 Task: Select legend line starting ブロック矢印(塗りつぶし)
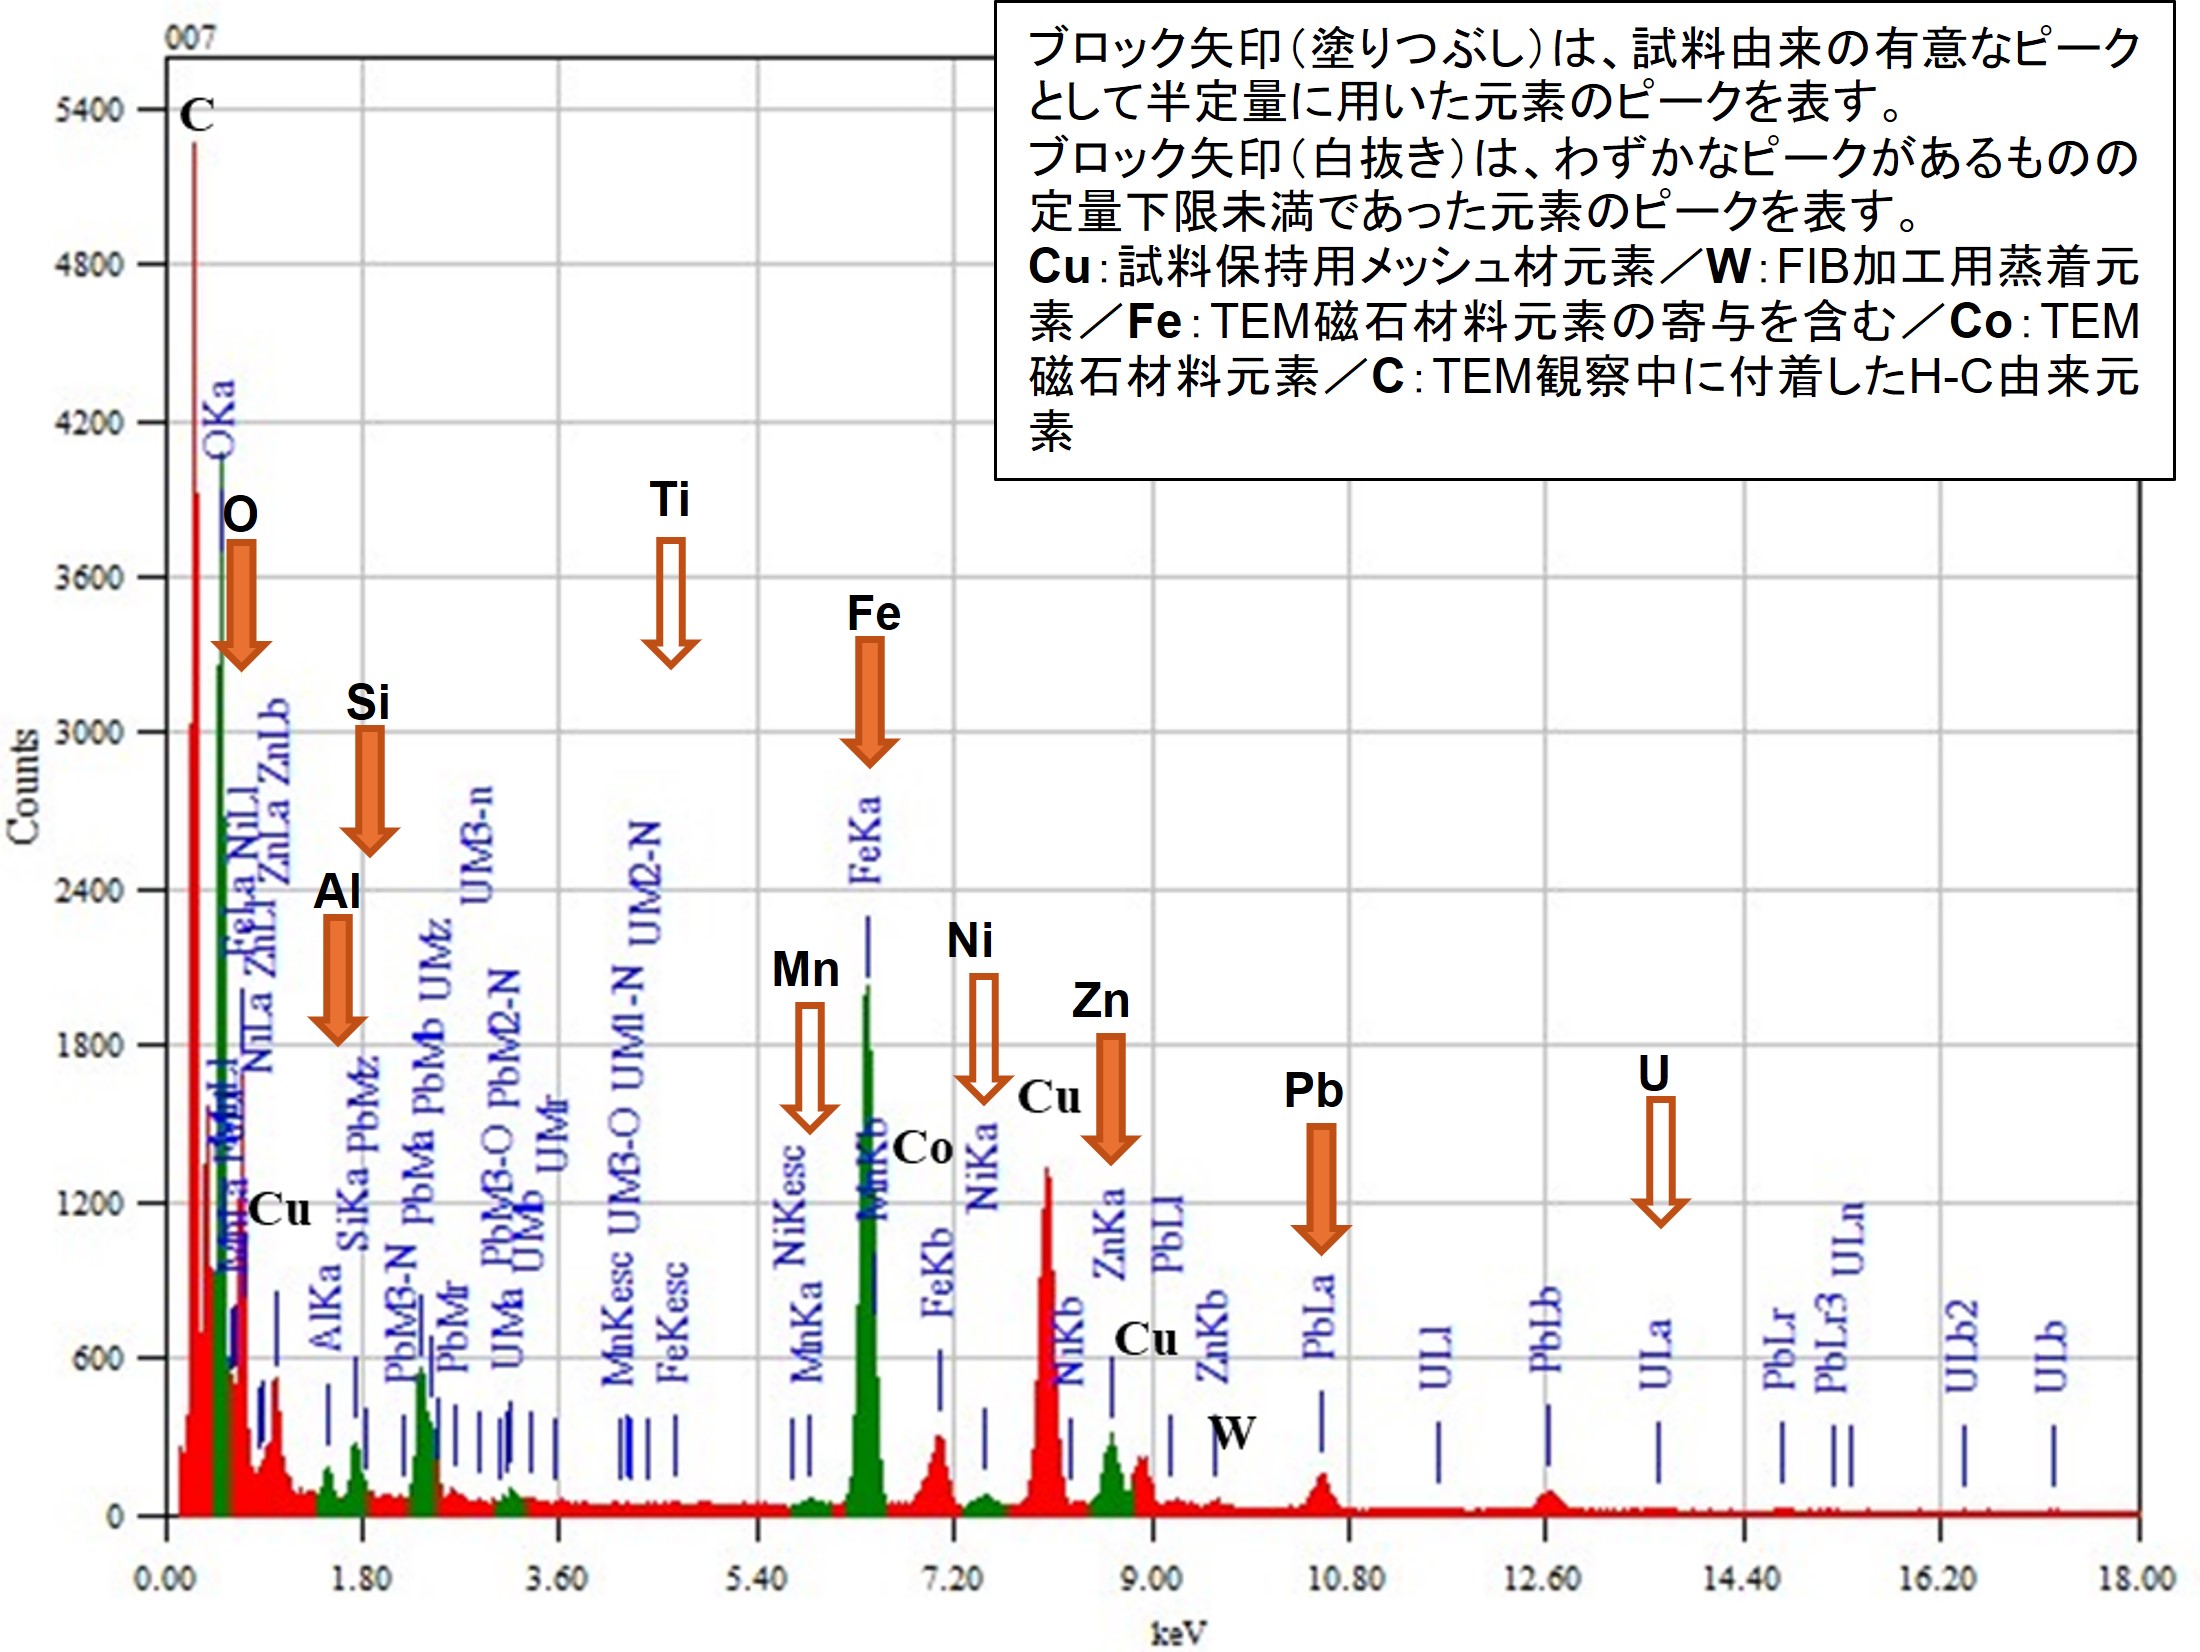pos(1584,48)
